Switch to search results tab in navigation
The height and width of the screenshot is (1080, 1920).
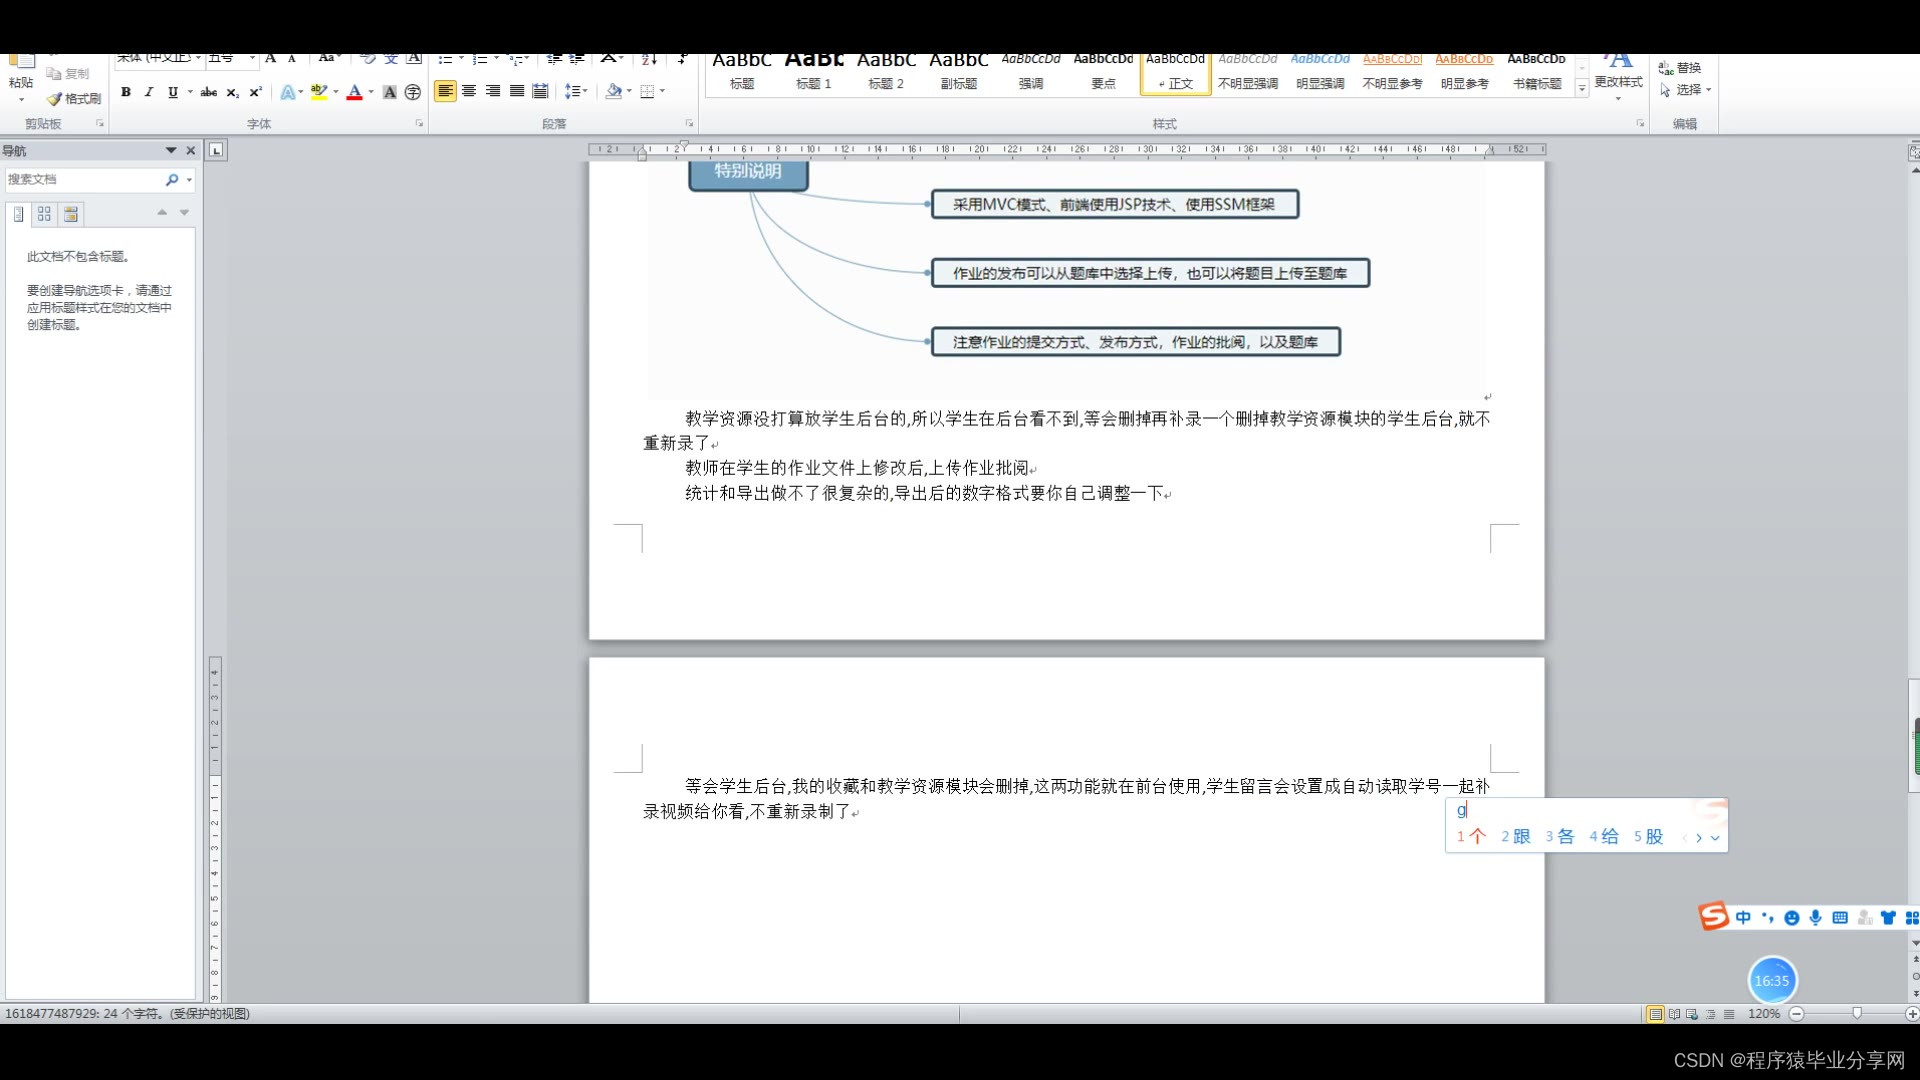point(70,214)
